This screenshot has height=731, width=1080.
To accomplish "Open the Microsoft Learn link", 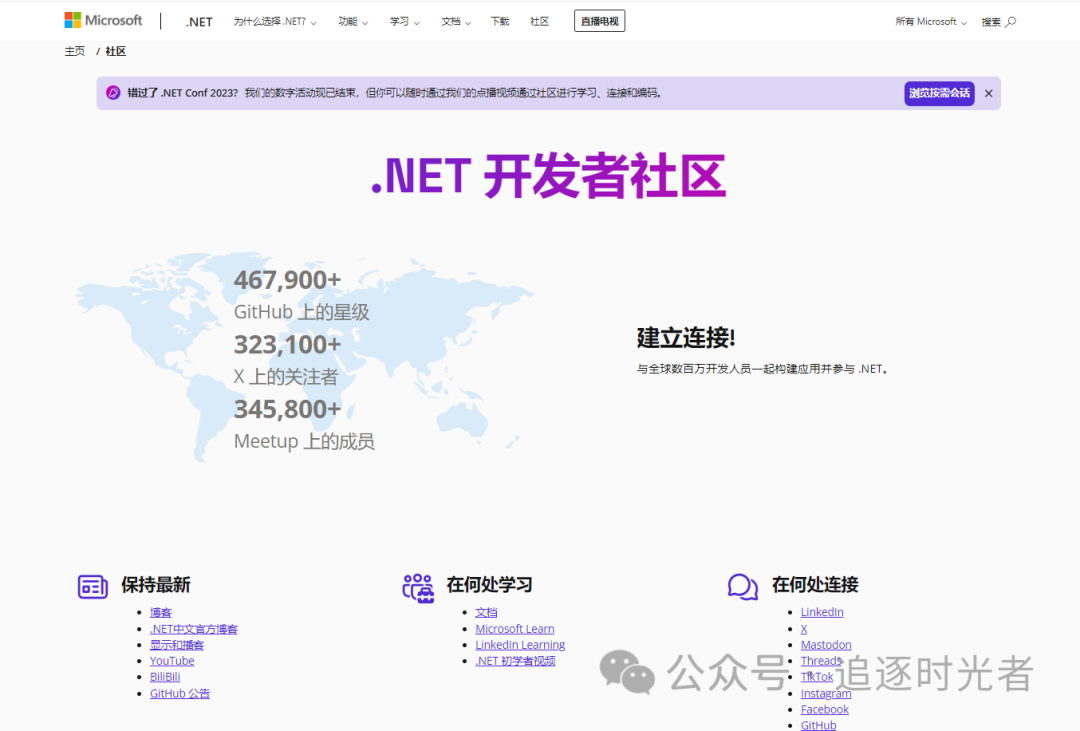I will coord(514,629).
